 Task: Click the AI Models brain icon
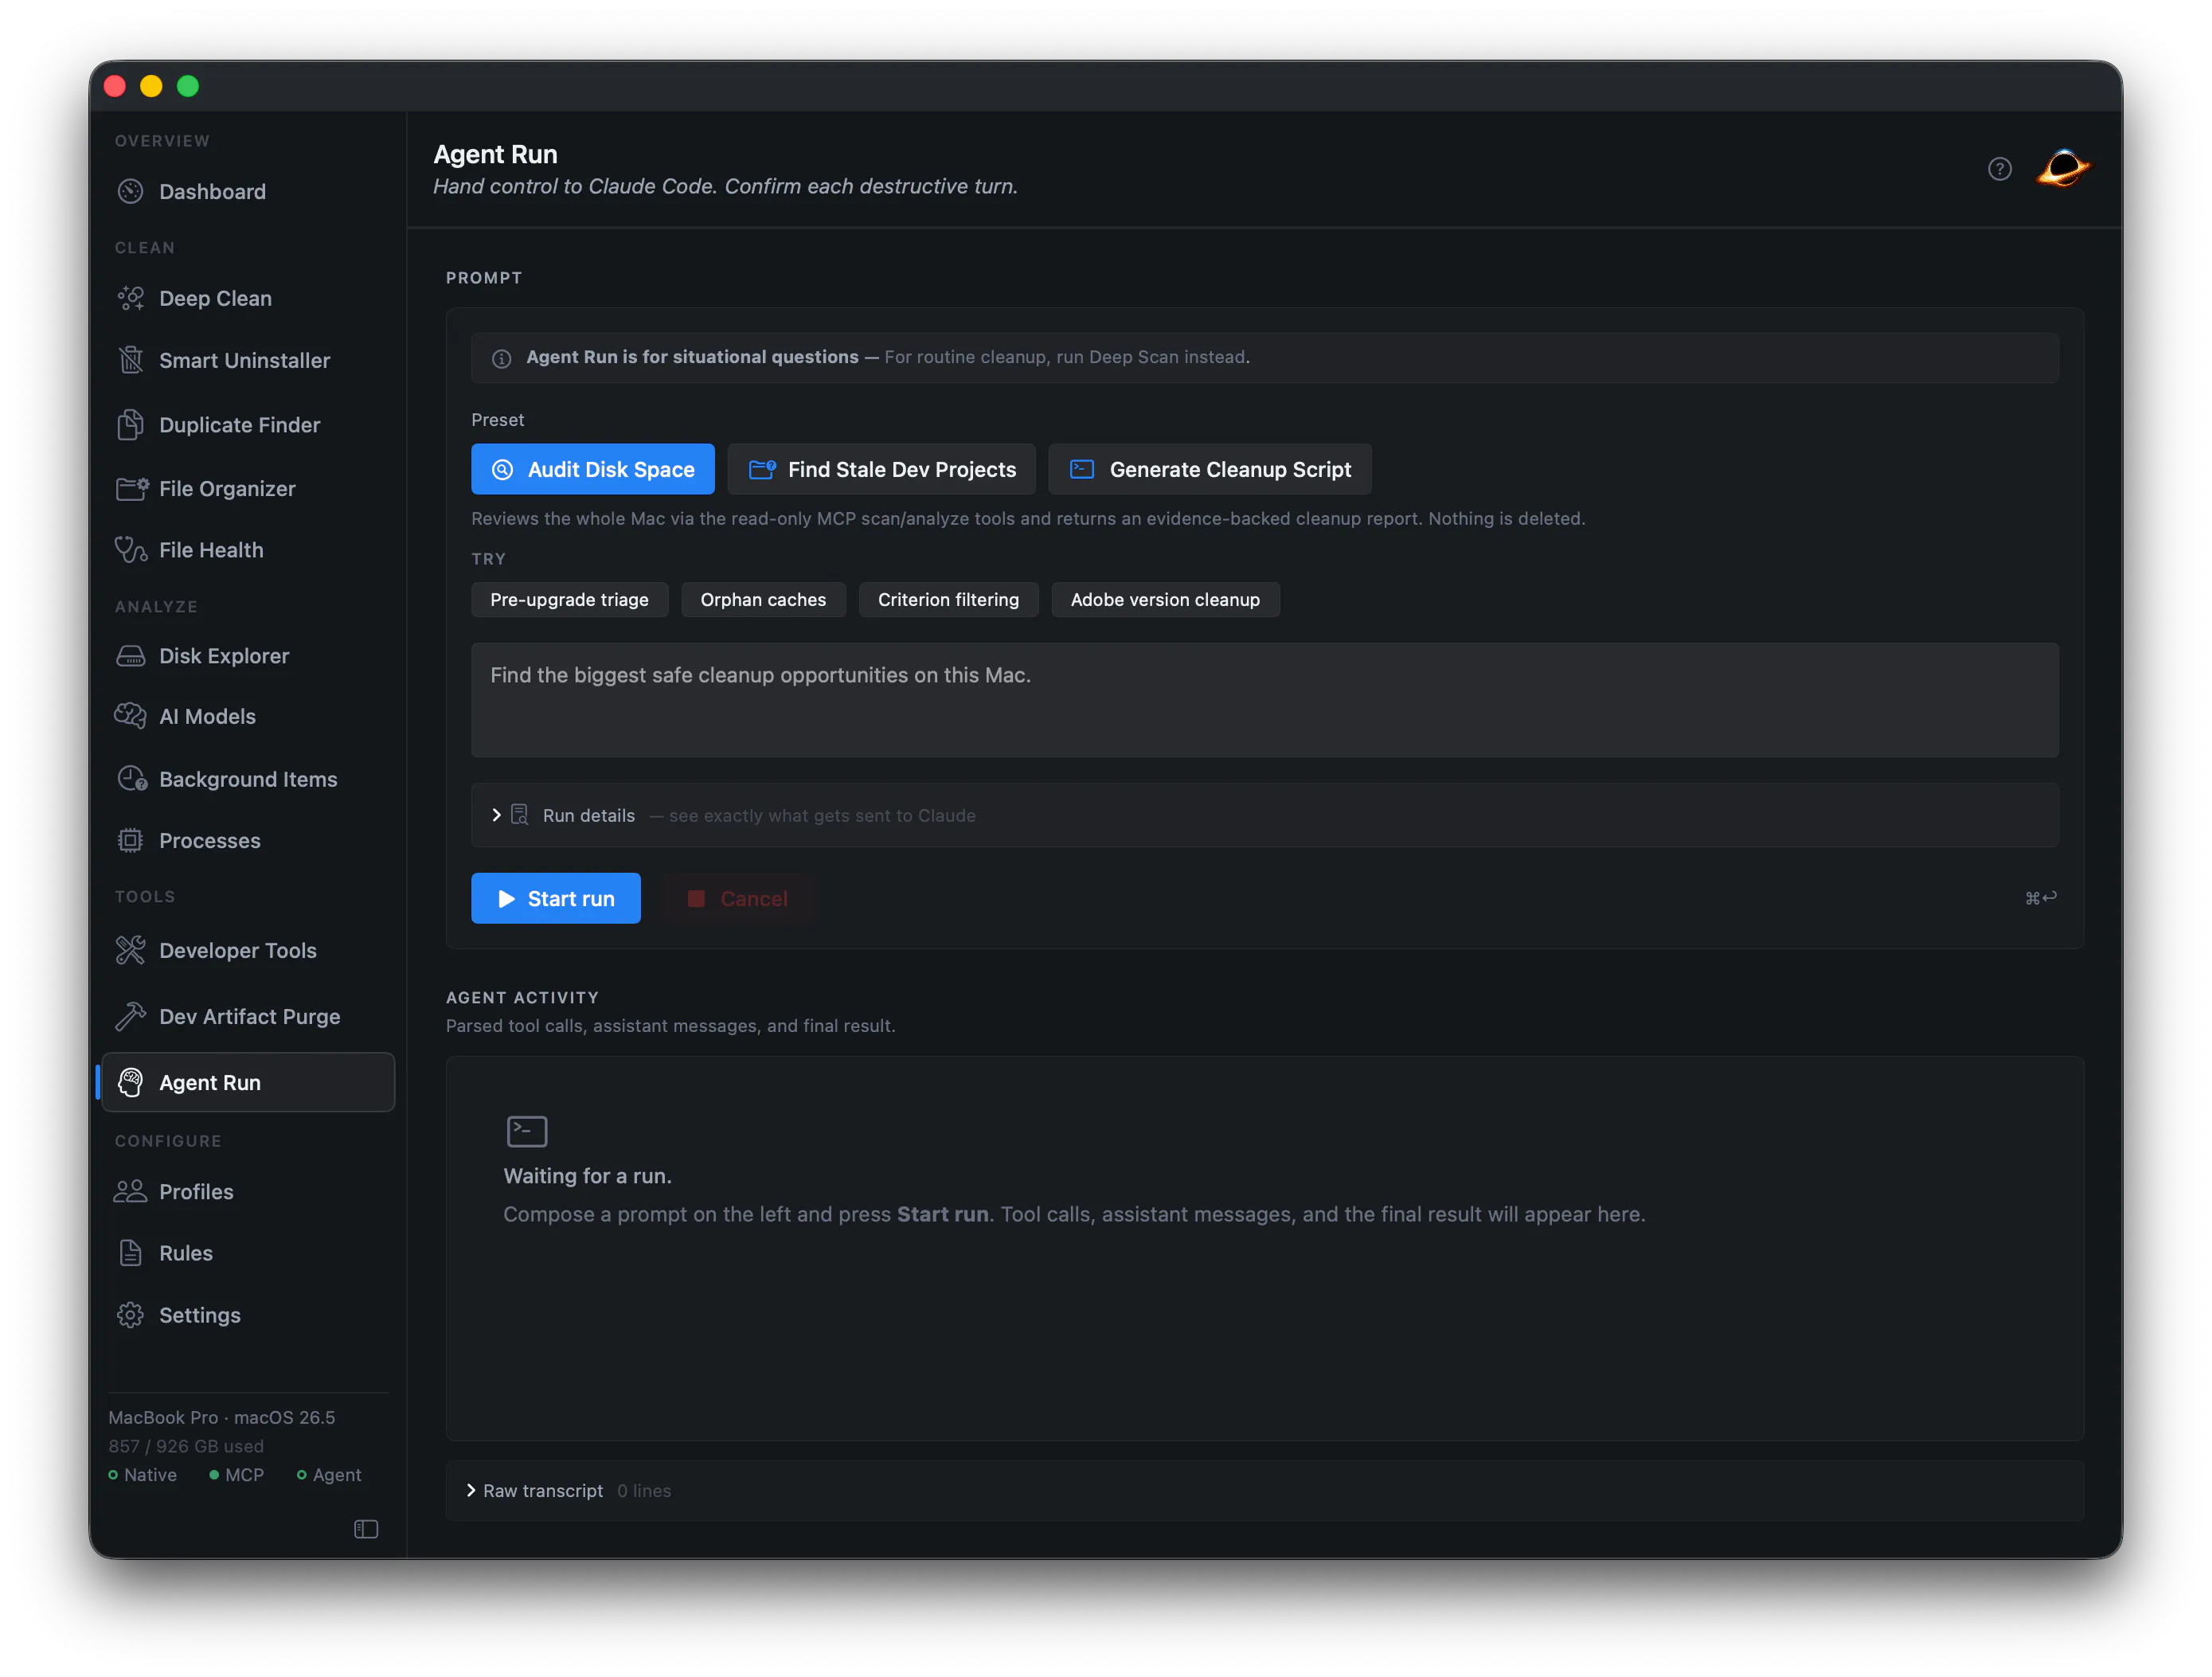coord(130,716)
